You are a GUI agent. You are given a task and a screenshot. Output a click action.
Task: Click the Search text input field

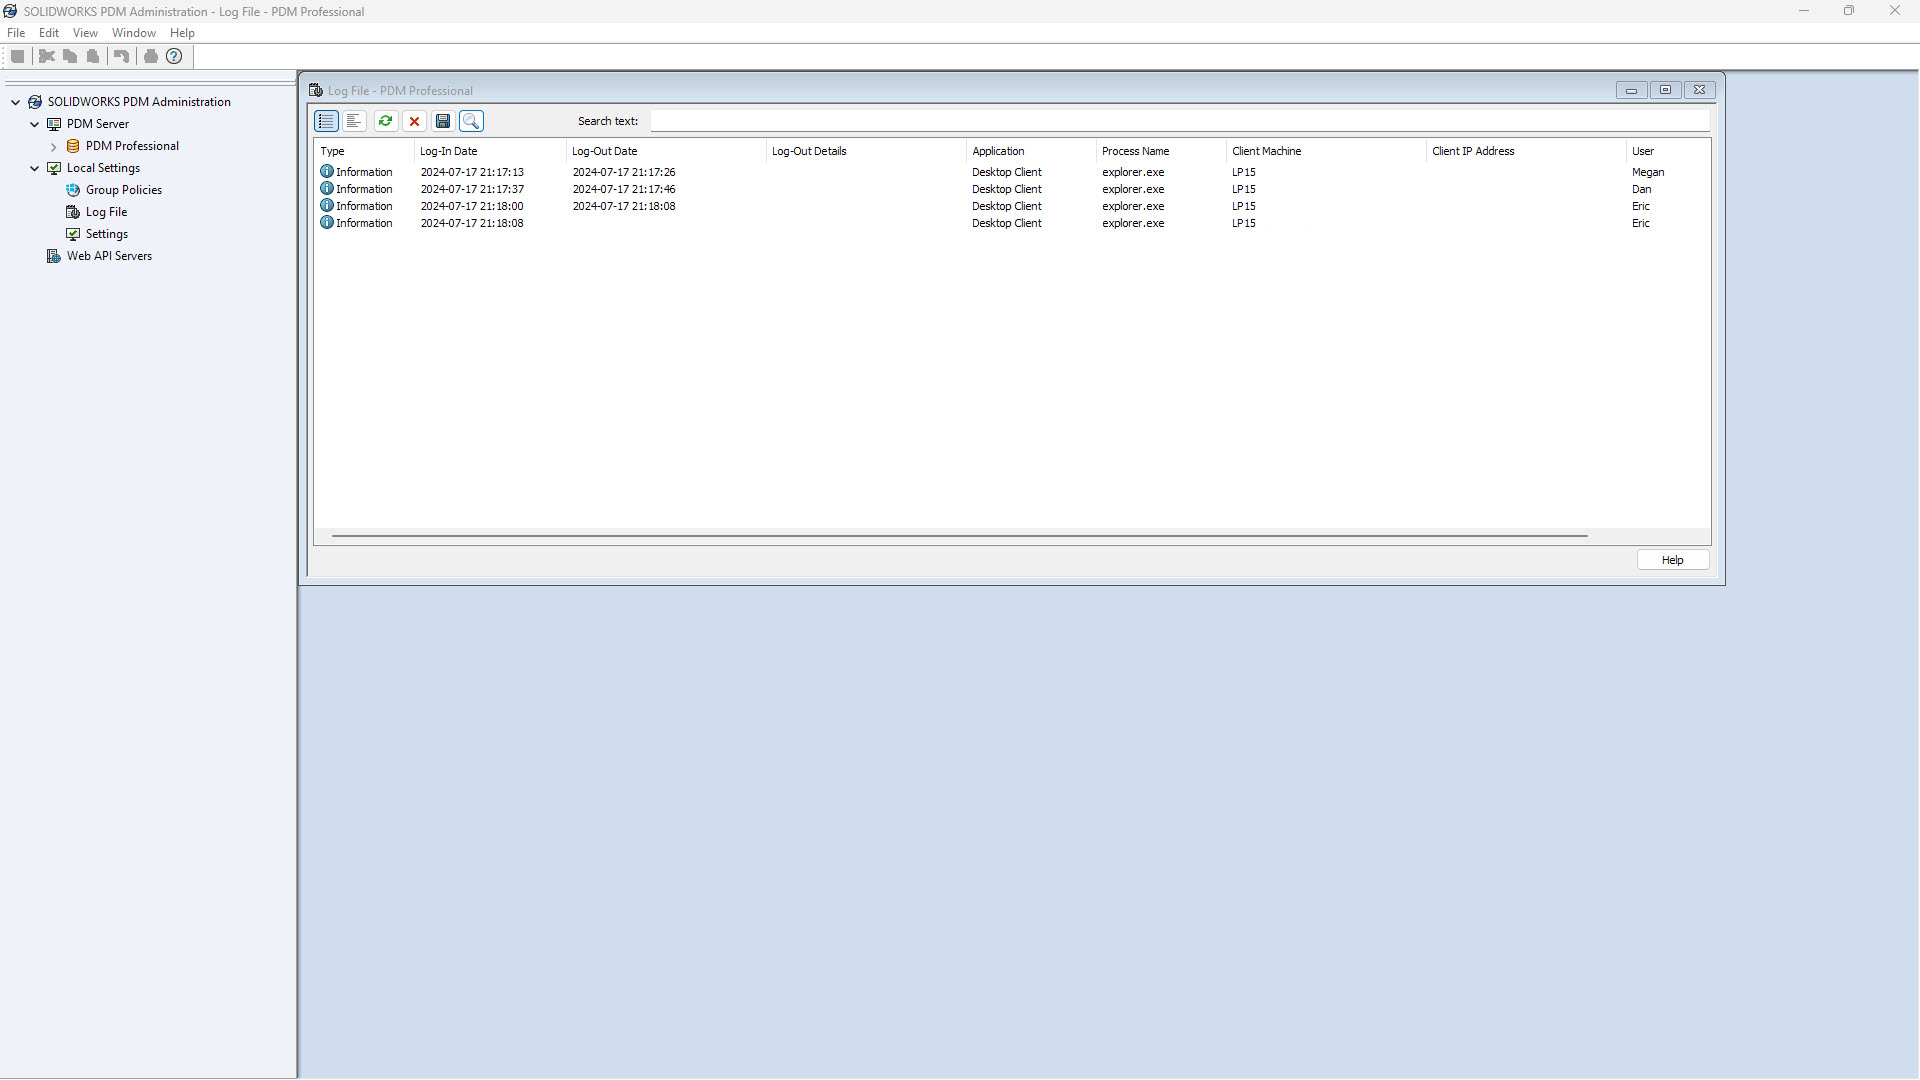[x=1178, y=120]
